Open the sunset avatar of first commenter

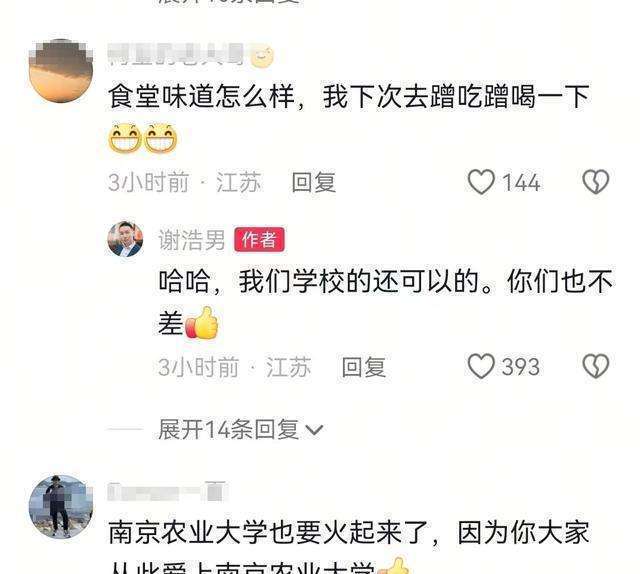point(61,70)
